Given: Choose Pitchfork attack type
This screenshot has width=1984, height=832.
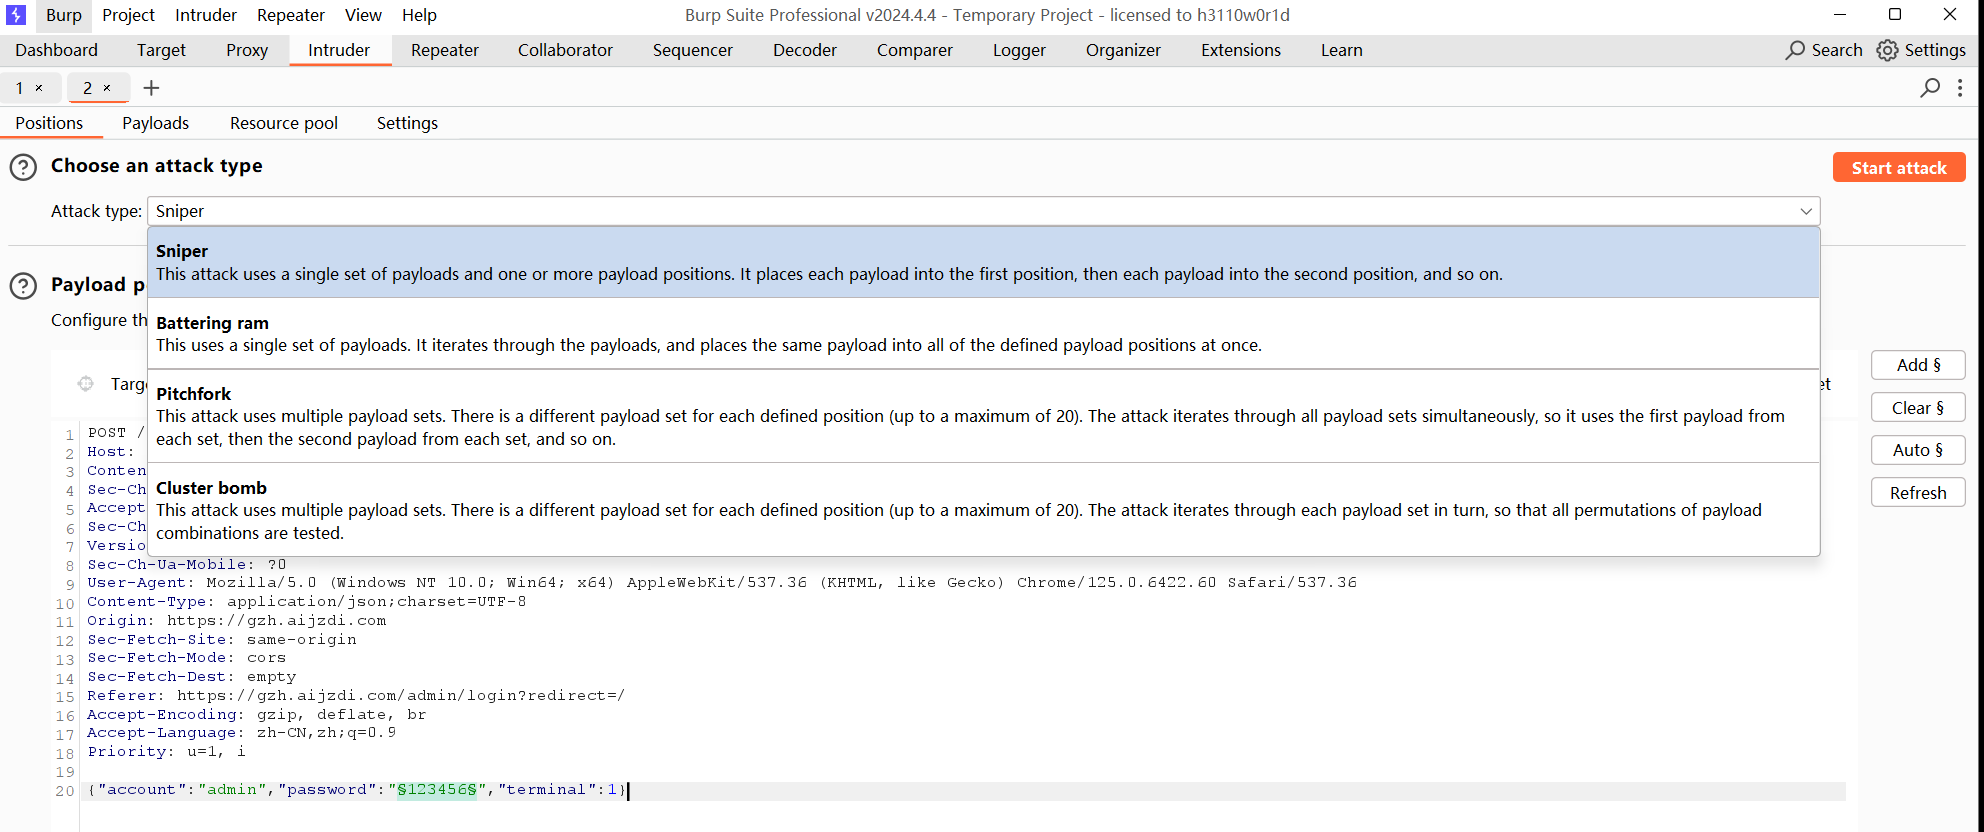Looking at the screenshot, I should [983, 416].
